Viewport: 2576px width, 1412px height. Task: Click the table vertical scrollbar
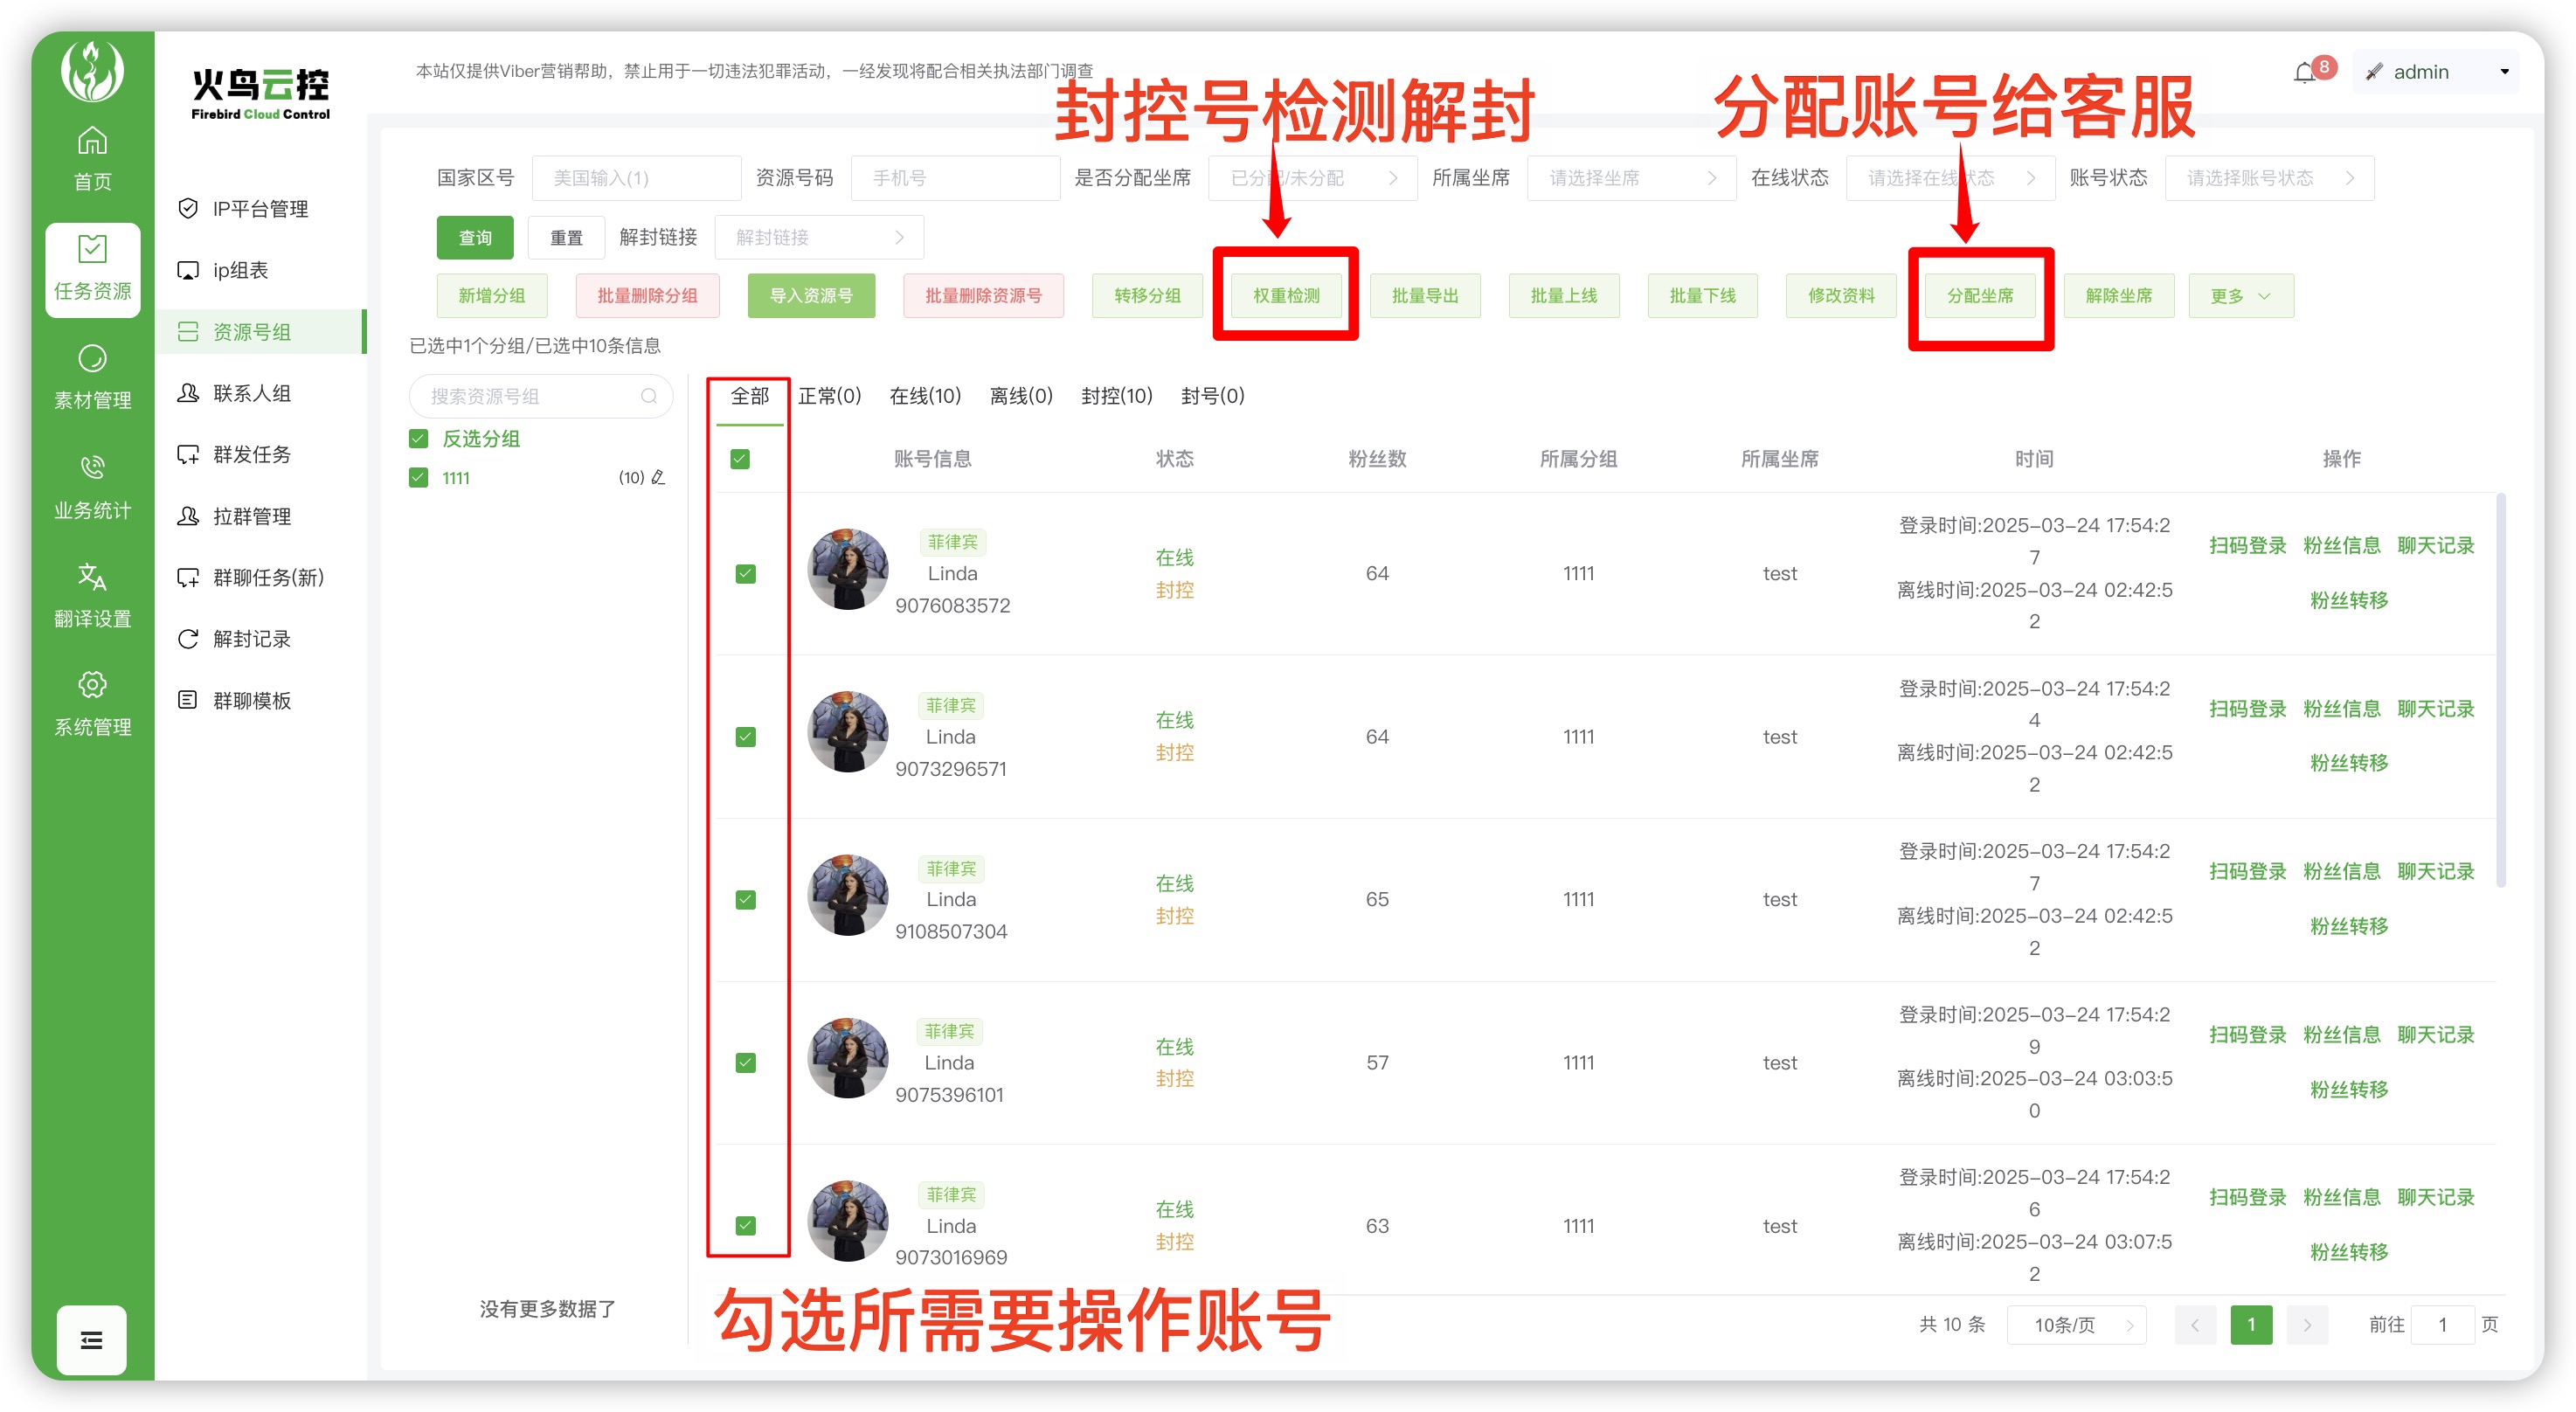[2500, 690]
